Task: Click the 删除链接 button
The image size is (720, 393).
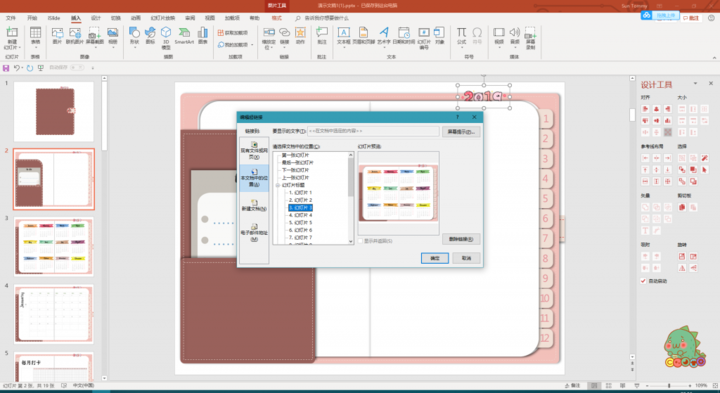Action: pos(461,239)
